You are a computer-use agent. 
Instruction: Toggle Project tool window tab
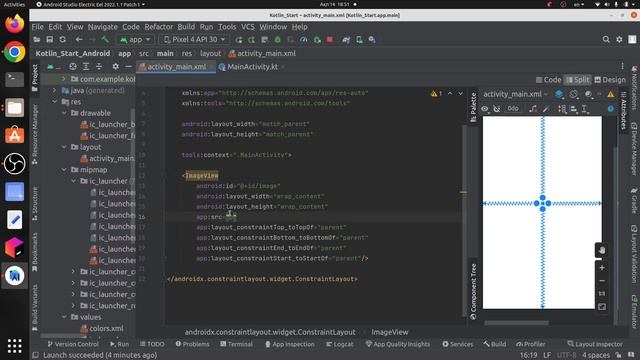coord(35,78)
